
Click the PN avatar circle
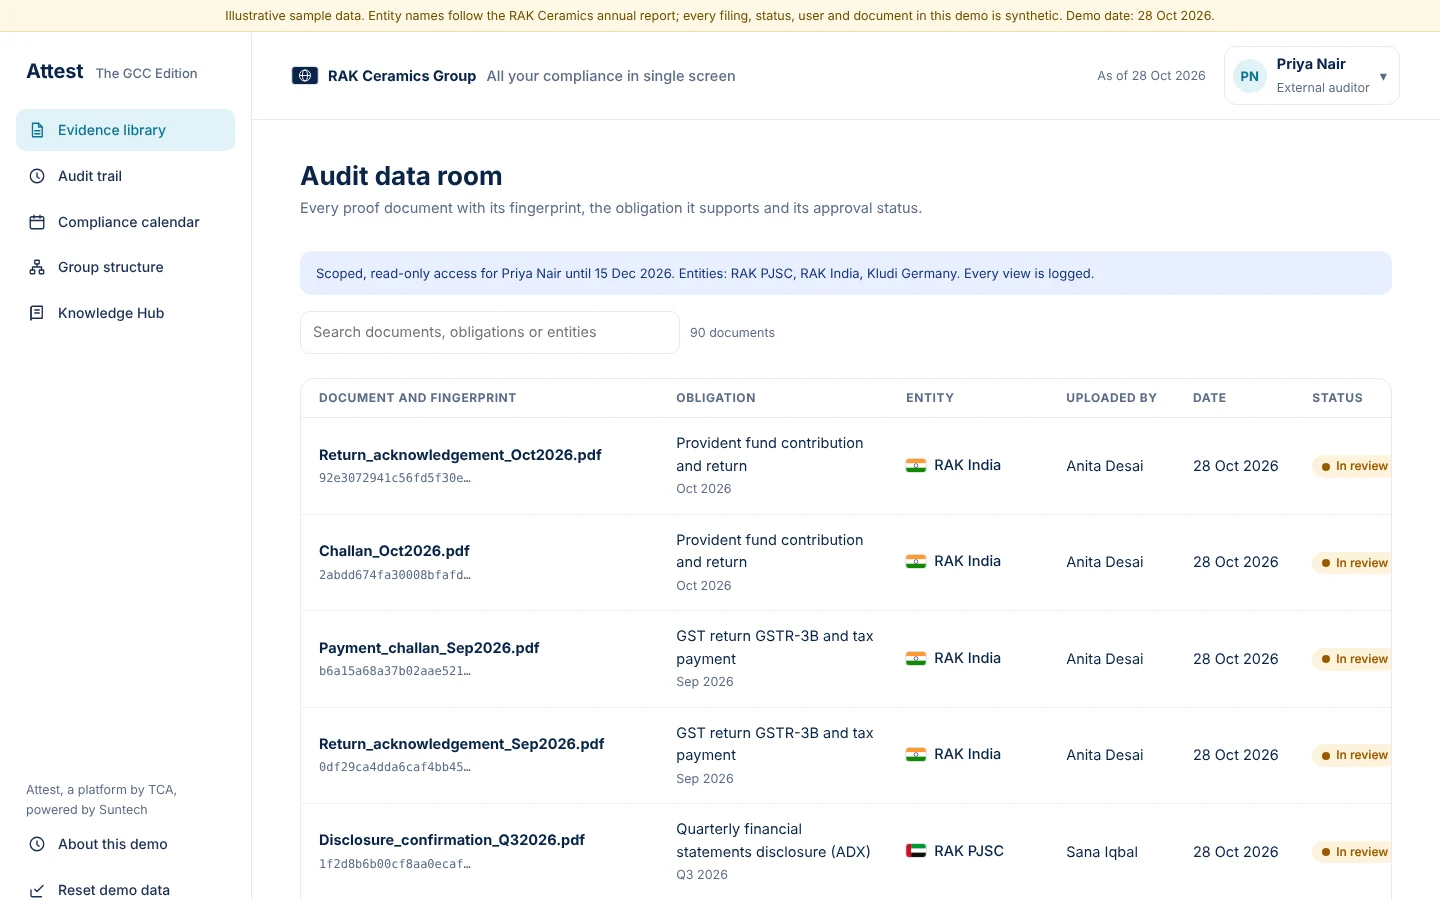[x=1250, y=76]
